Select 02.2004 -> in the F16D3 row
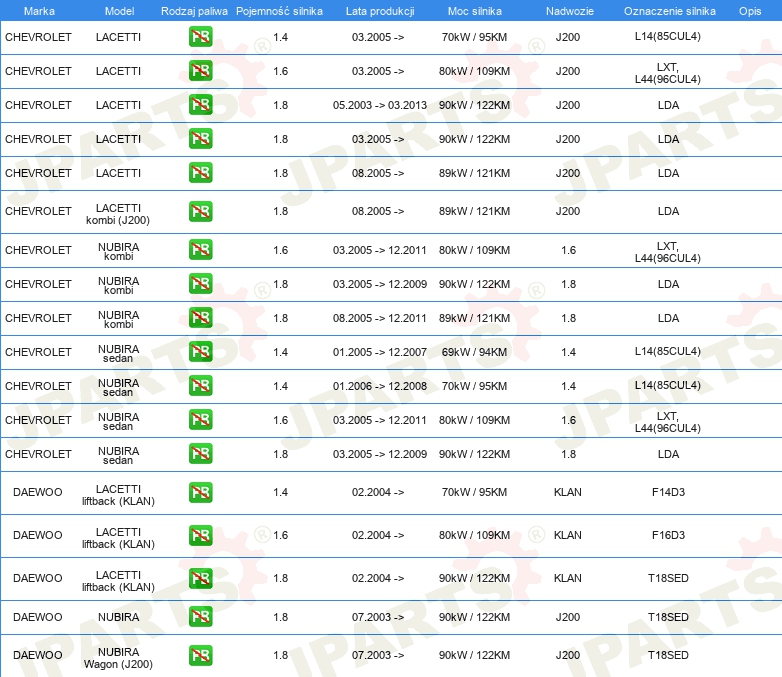The image size is (782, 677). (x=378, y=535)
